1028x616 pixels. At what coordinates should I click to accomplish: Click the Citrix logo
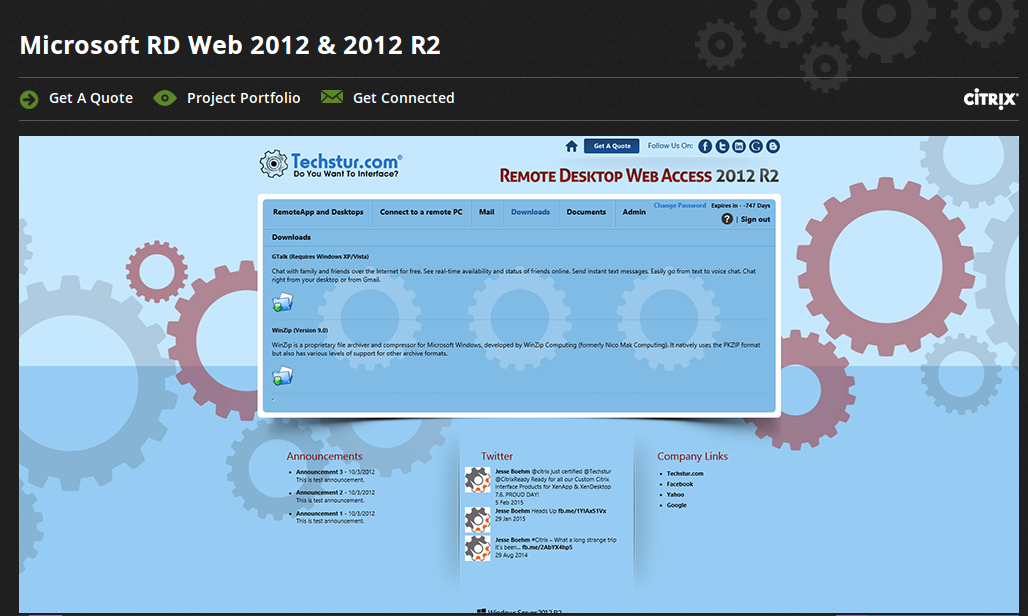pyautogui.click(x=991, y=98)
